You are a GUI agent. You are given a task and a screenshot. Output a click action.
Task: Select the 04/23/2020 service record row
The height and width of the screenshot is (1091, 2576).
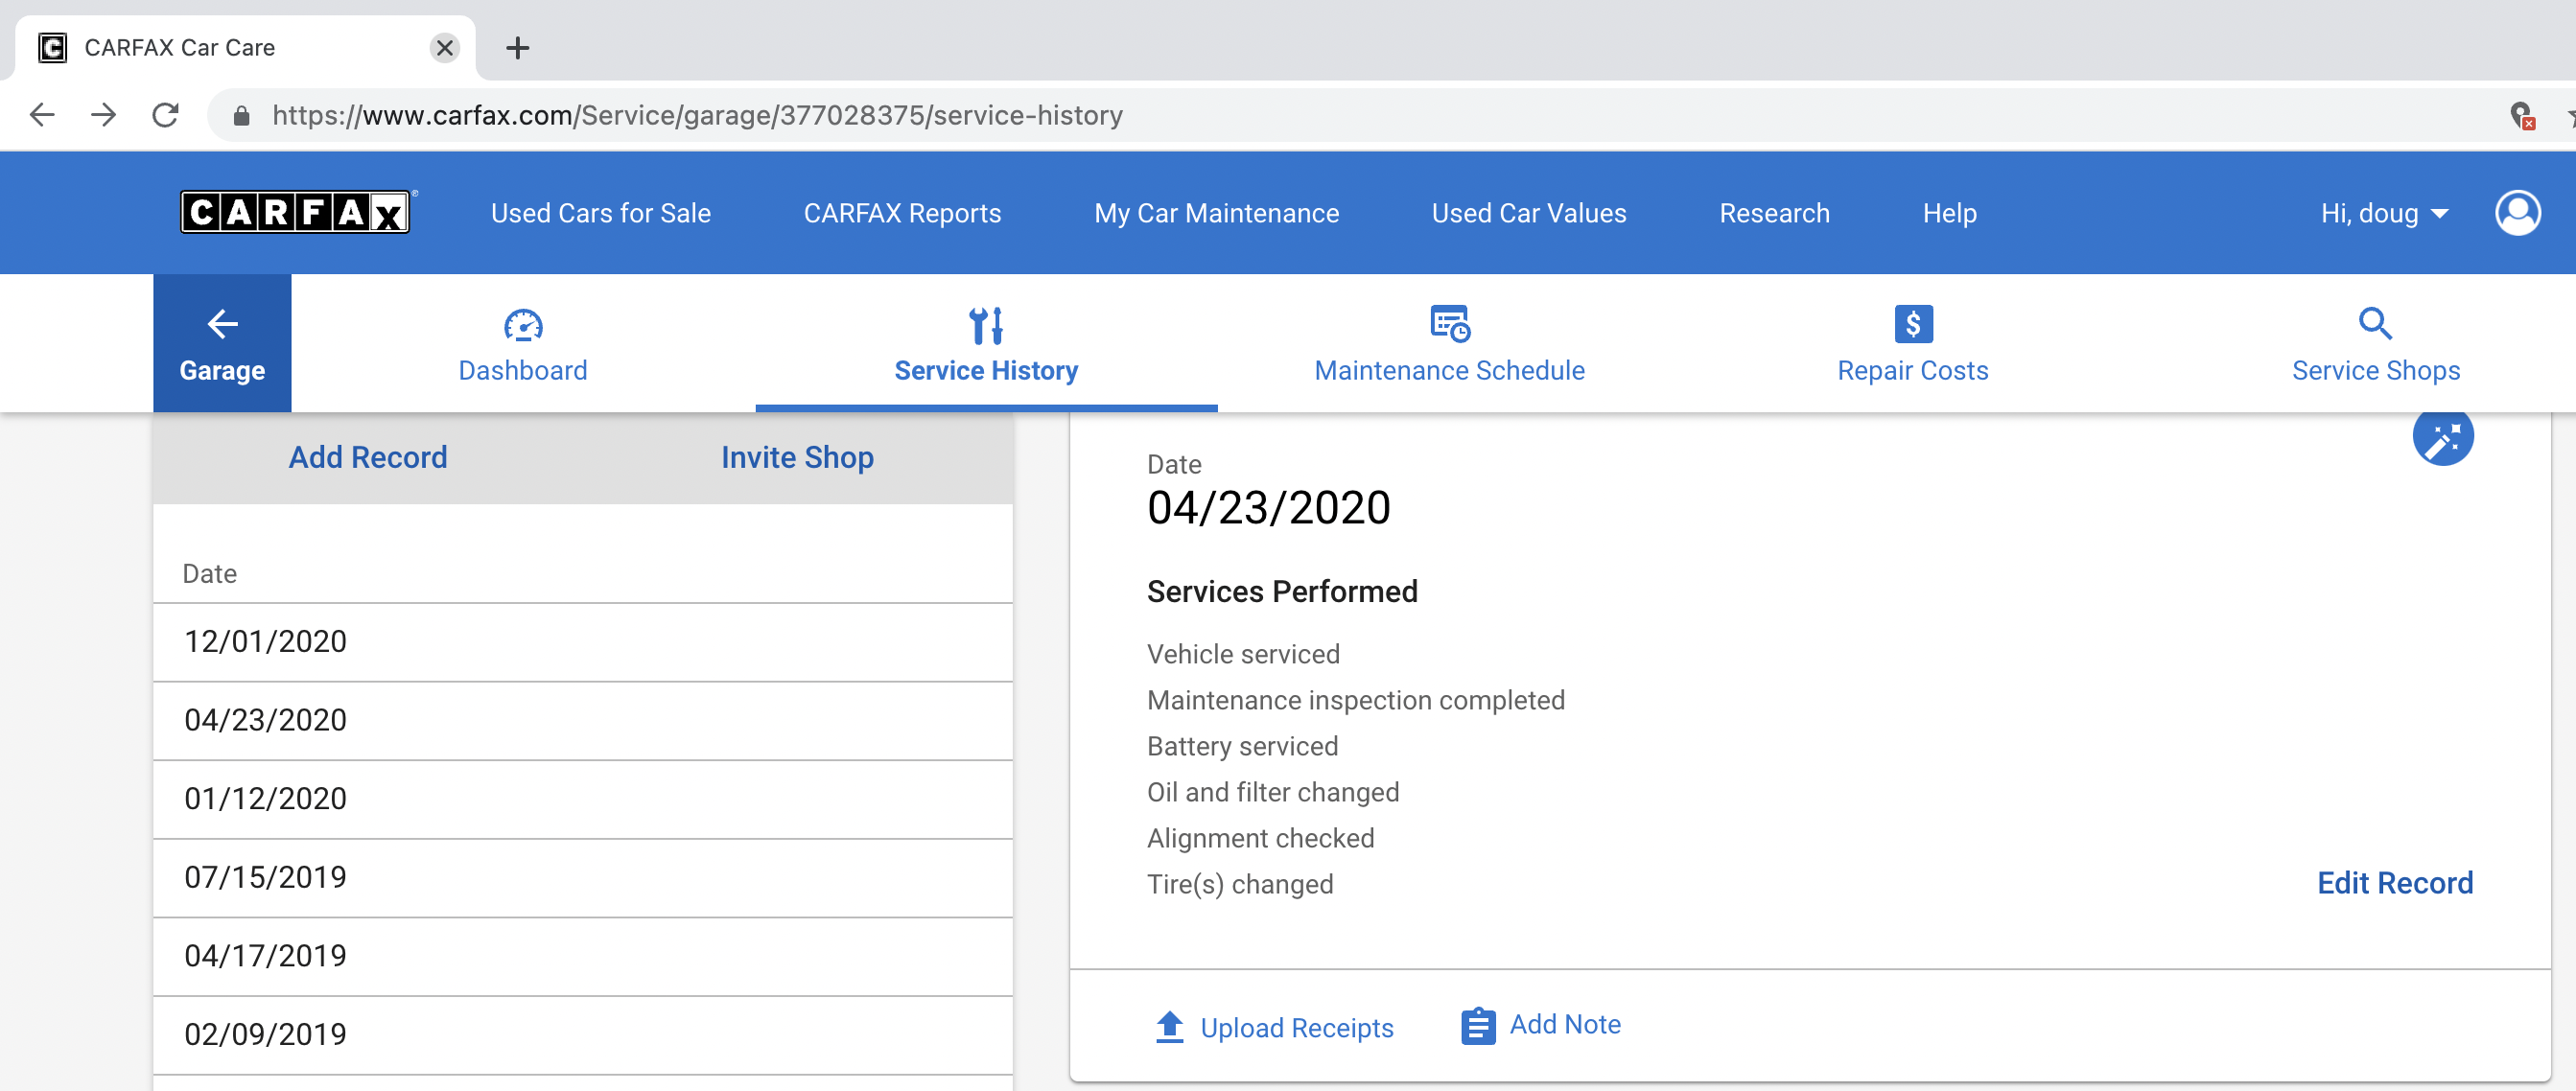pyautogui.click(x=583, y=720)
